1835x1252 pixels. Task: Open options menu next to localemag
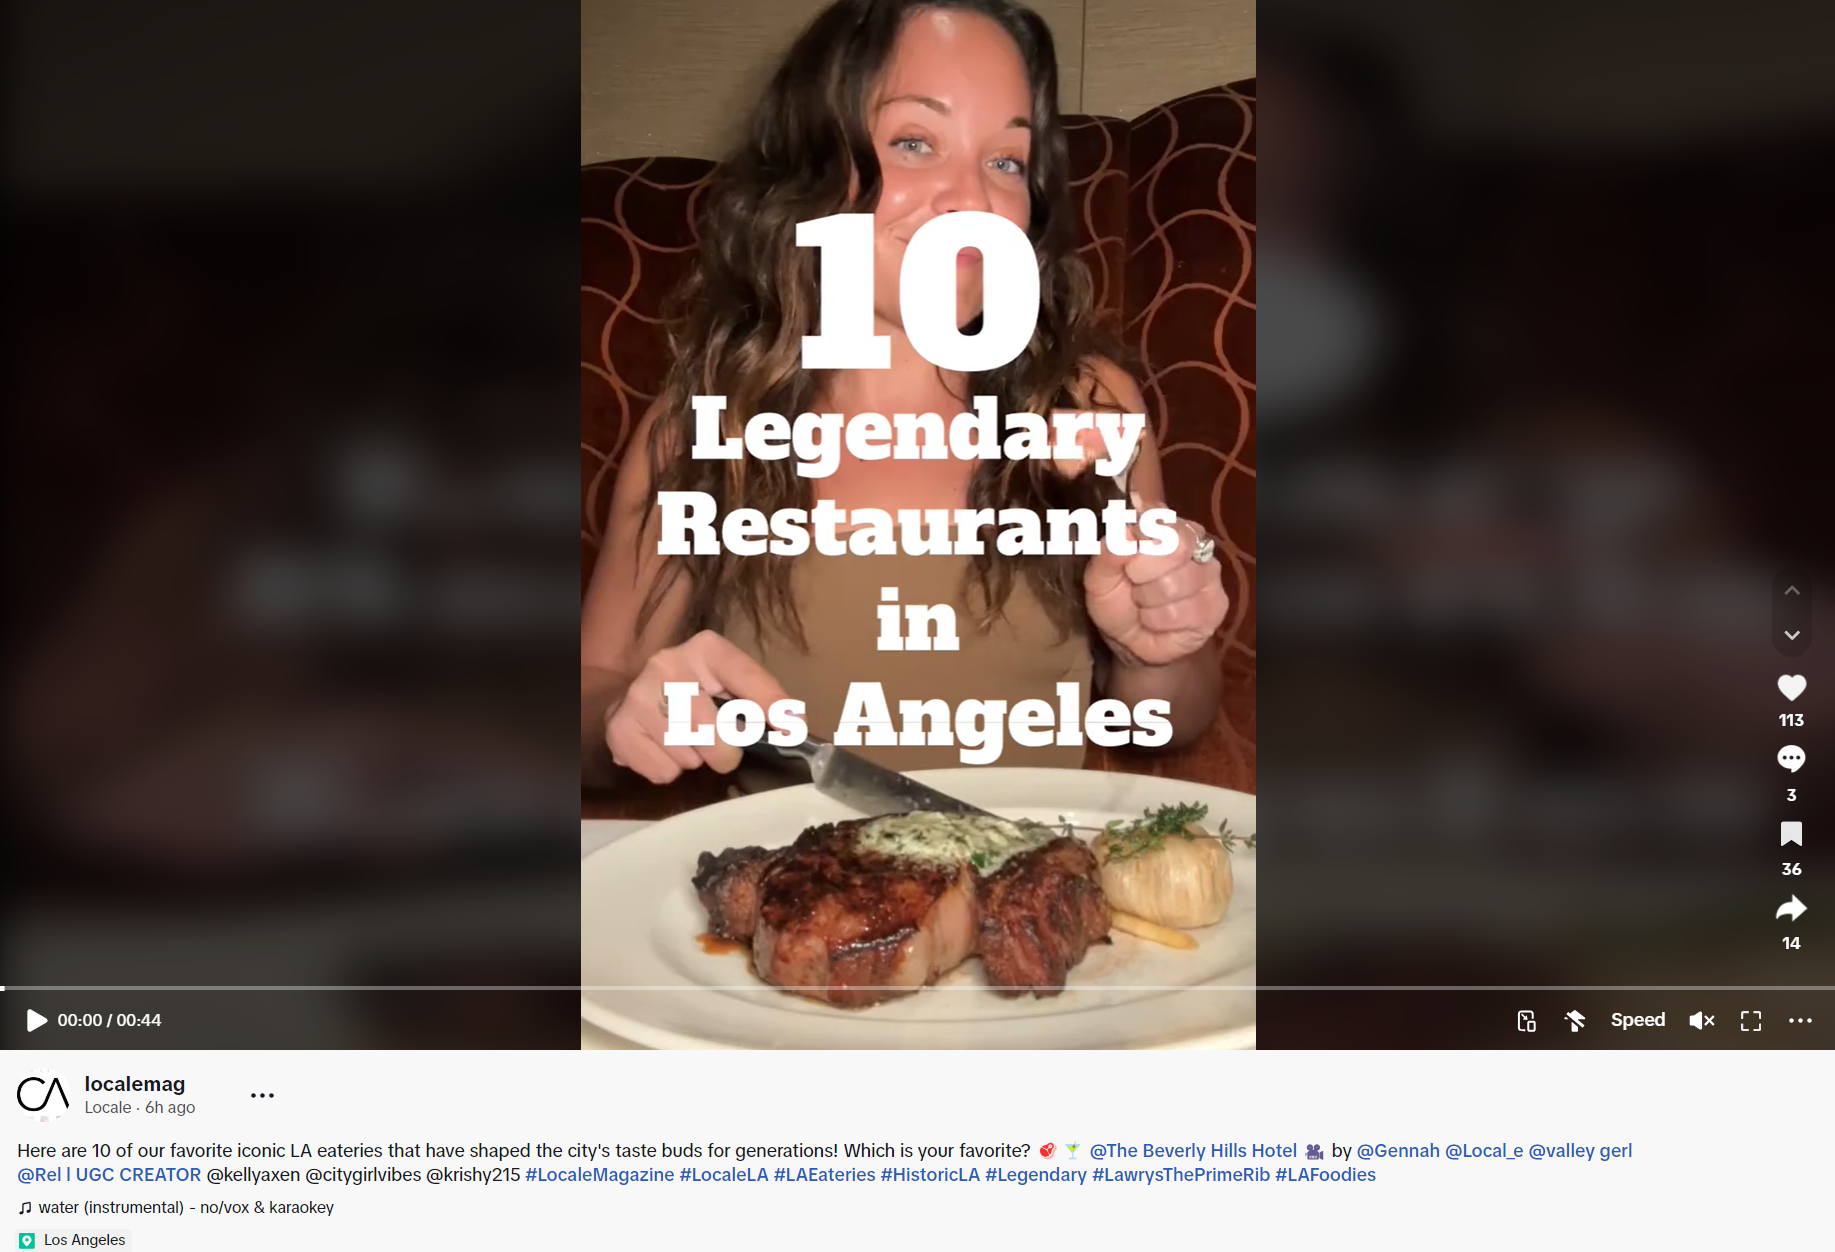click(262, 1095)
